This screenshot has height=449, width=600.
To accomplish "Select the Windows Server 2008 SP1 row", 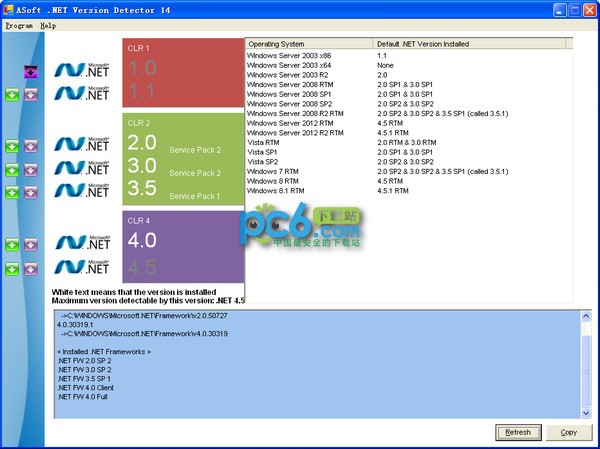I will (409, 94).
